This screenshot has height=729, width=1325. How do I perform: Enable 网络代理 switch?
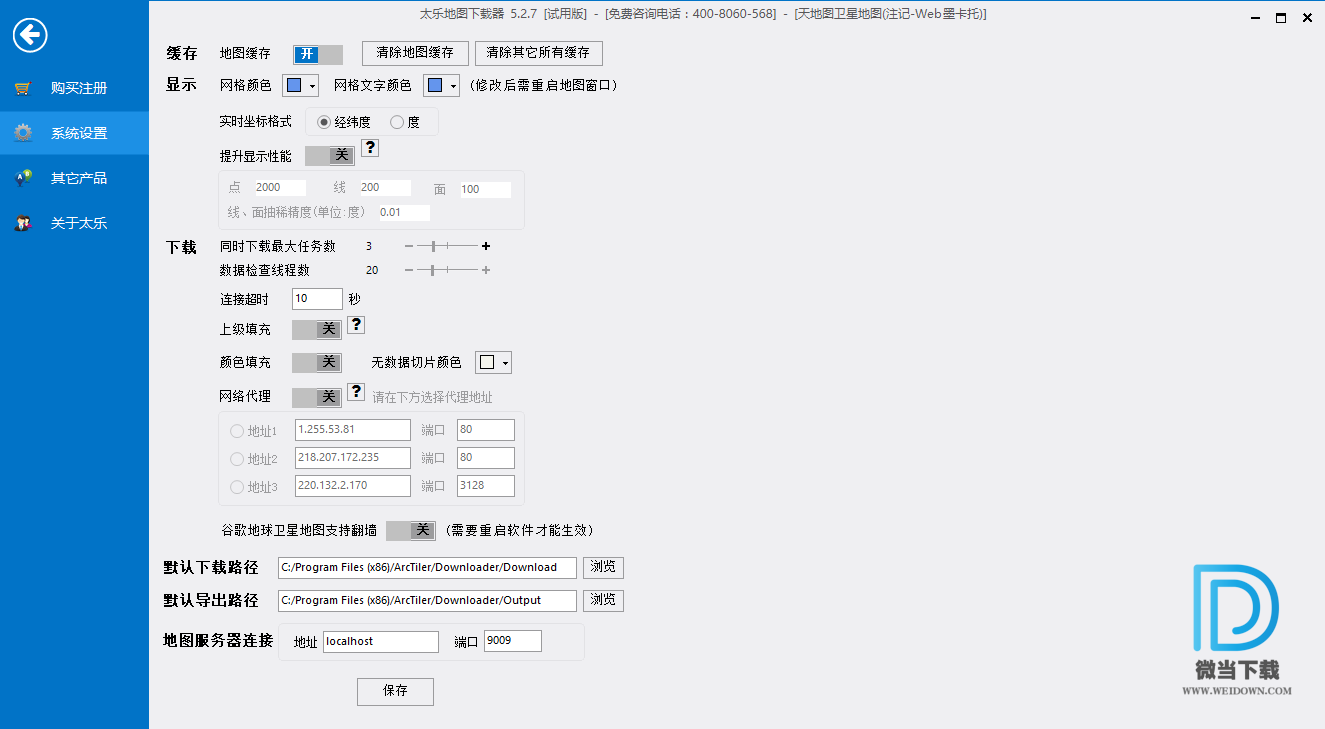pos(317,397)
